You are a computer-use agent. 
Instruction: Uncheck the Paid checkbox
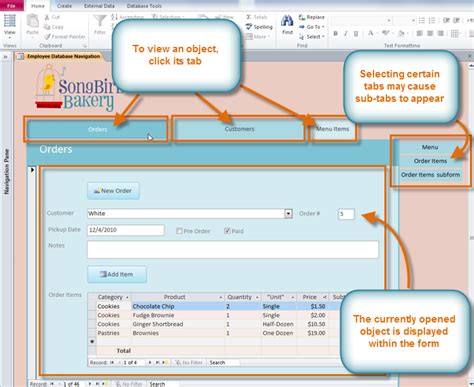pyautogui.click(x=227, y=231)
